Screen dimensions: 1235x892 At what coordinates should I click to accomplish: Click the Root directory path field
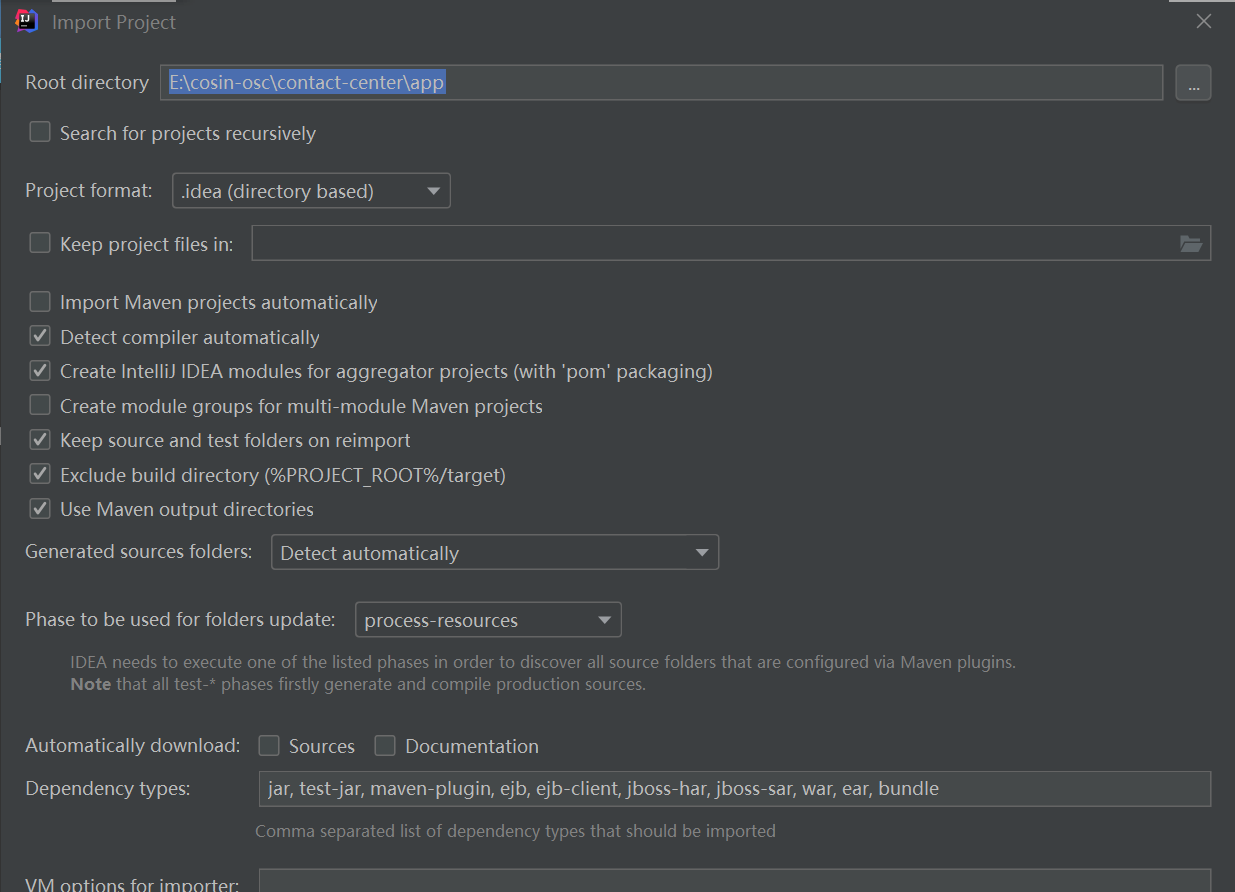(660, 83)
